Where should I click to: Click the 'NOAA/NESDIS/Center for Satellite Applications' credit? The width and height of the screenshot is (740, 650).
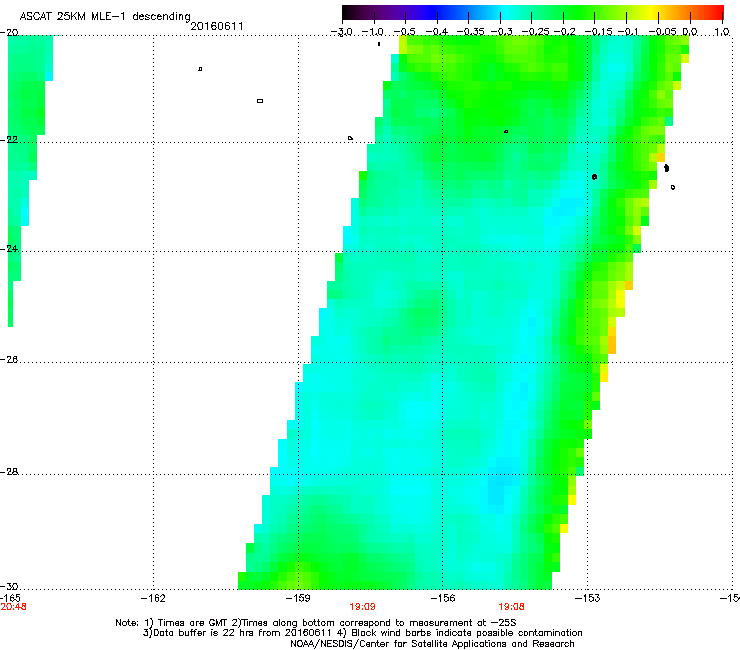point(399,644)
